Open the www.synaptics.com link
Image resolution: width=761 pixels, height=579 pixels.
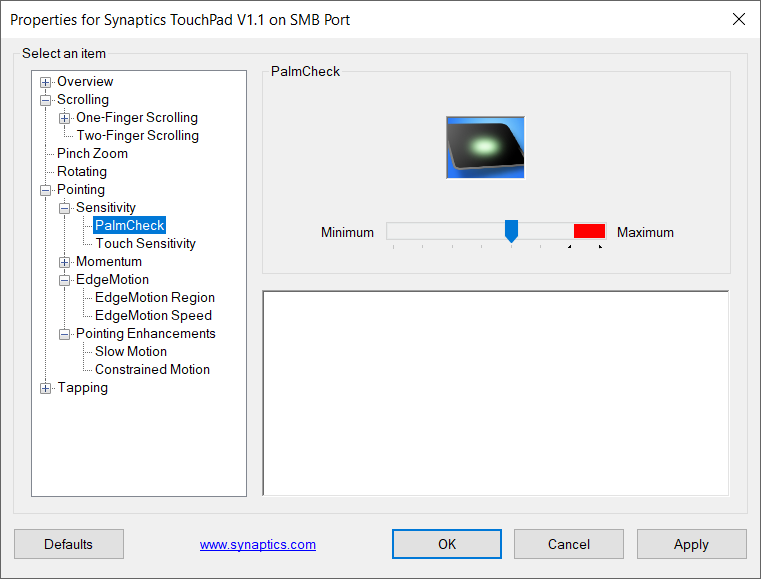click(258, 545)
